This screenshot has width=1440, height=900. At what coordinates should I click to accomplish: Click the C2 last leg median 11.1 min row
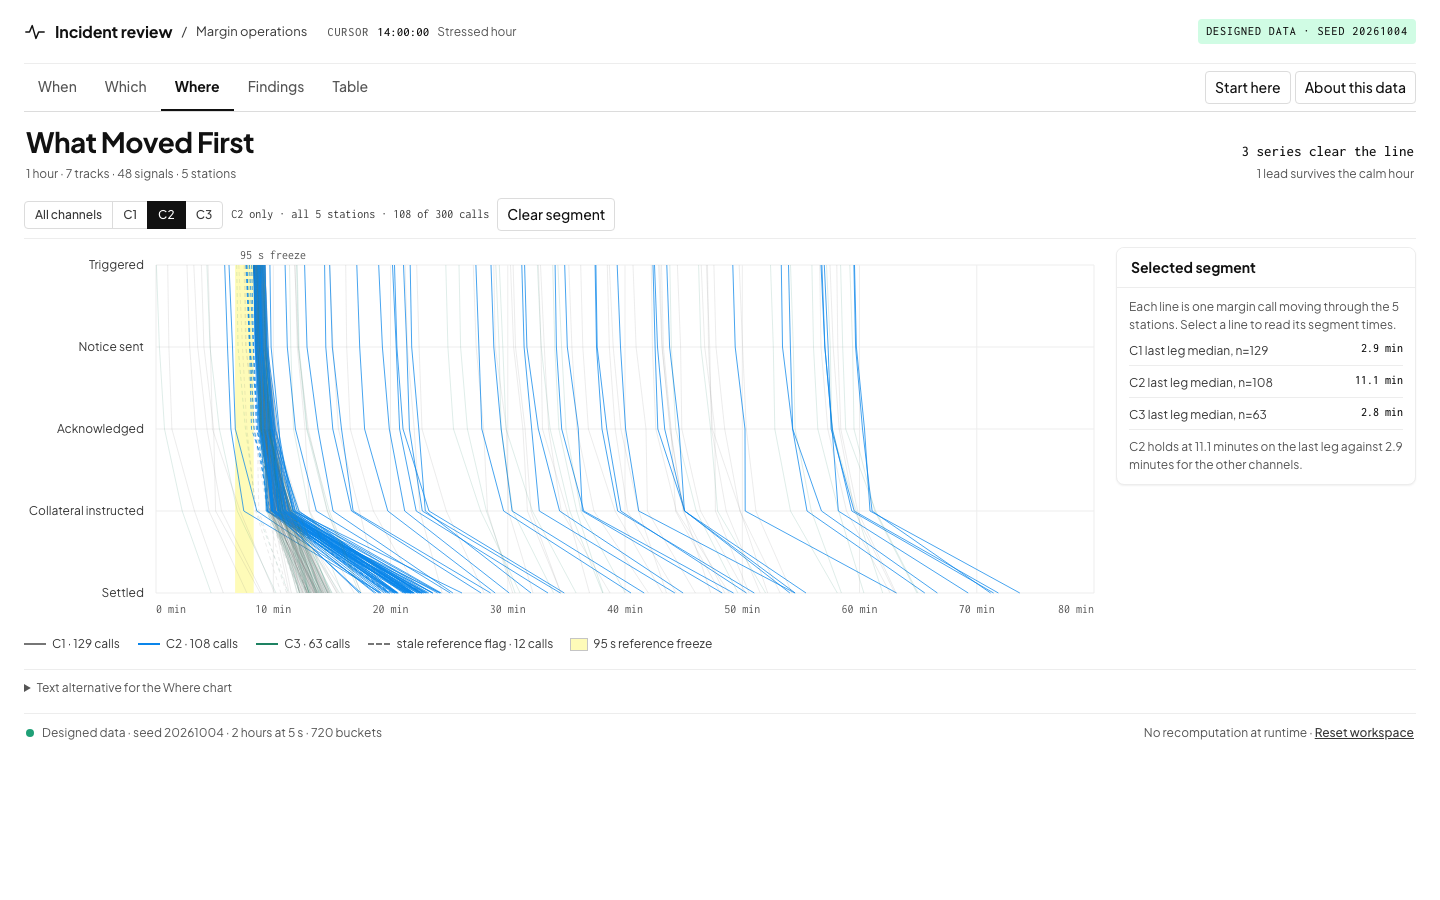click(x=1266, y=382)
